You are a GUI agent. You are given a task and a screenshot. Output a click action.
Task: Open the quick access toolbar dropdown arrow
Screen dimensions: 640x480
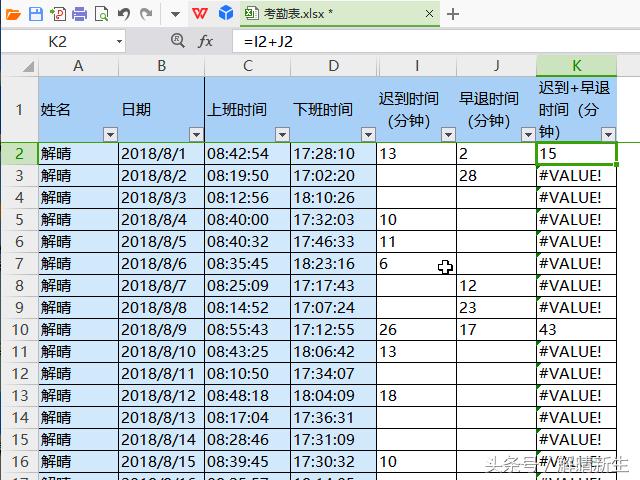coord(175,15)
